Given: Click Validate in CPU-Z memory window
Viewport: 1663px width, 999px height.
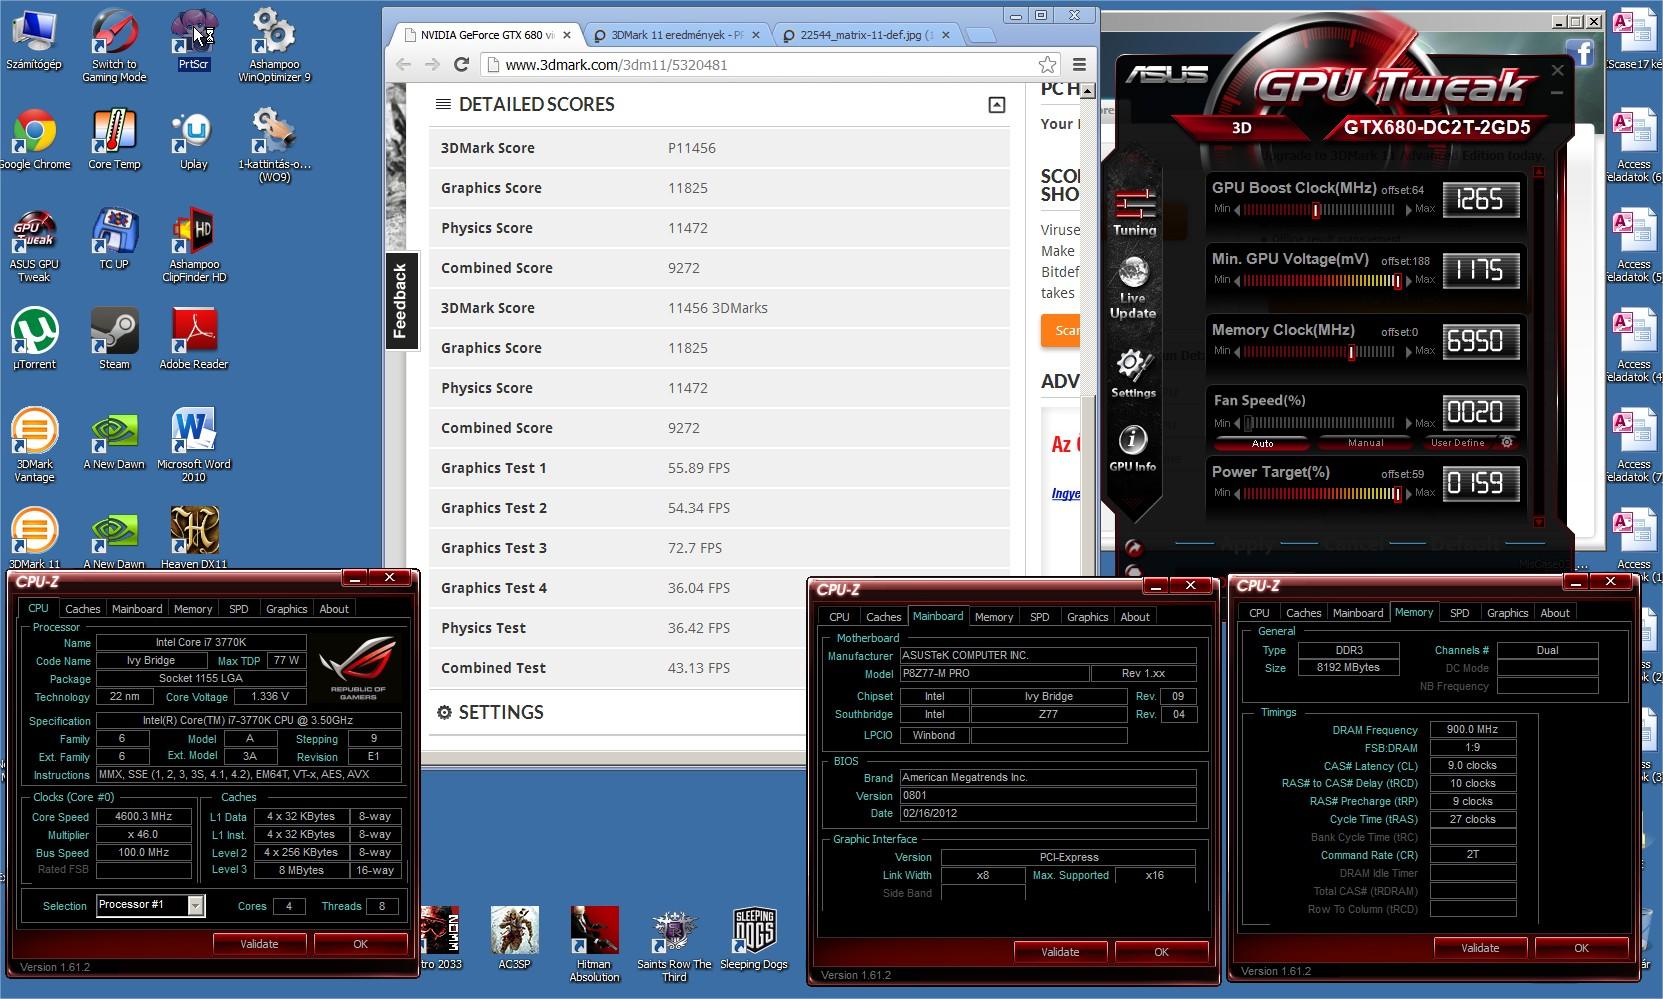Looking at the screenshot, I should [x=1480, y=948].
